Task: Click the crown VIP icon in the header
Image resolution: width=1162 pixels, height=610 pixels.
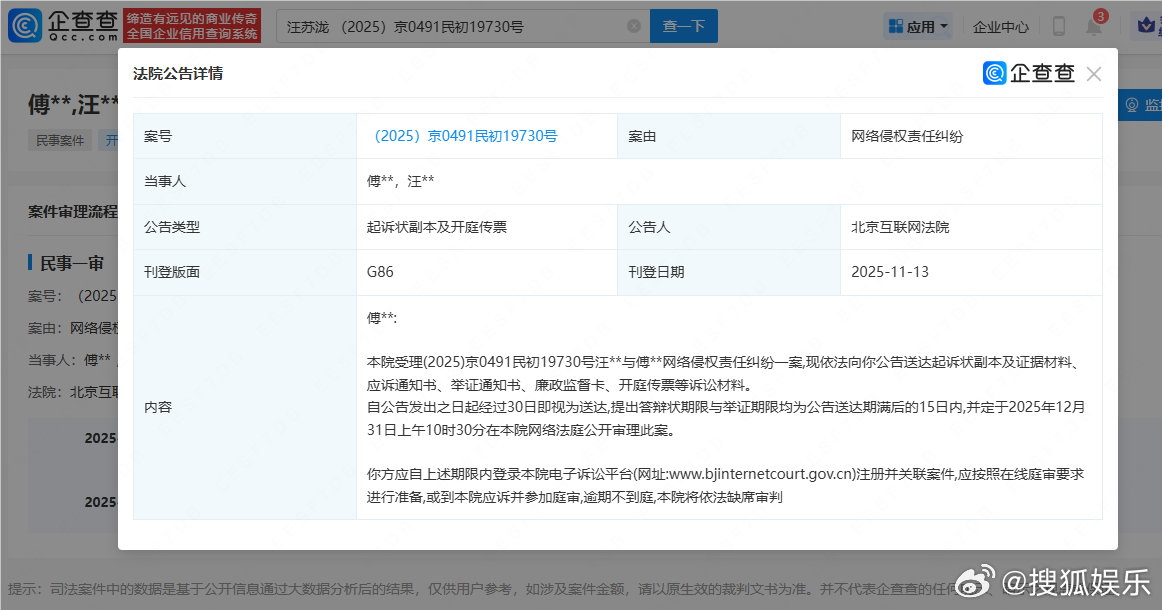Action: tap(1147, 25)
